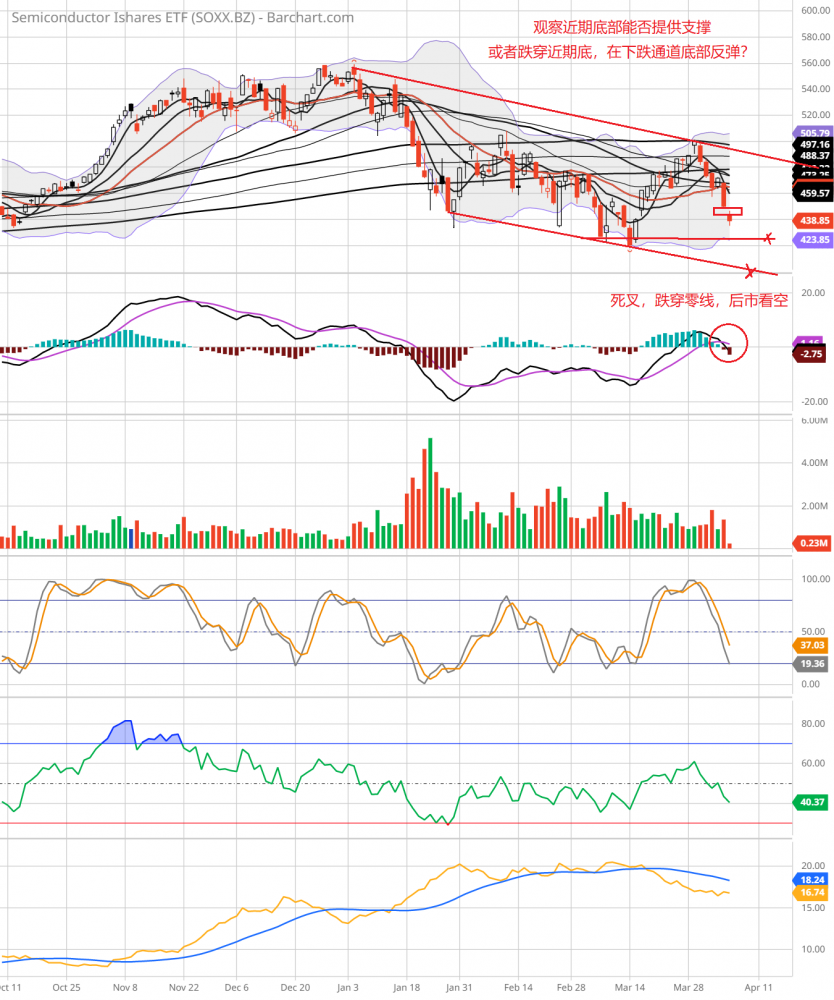The width and height of the screenshot is (834, 1000).
Task: Click the red Chinese annotation about MACD death cross
Action: coord(699,300)
